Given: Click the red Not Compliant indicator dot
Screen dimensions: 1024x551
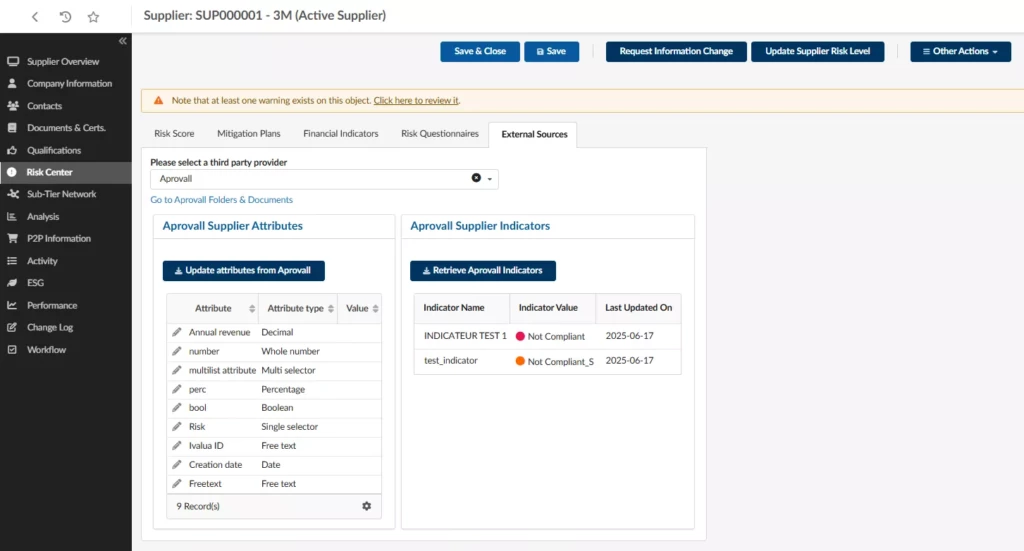Looking at the screenshot, I should 520,336.
